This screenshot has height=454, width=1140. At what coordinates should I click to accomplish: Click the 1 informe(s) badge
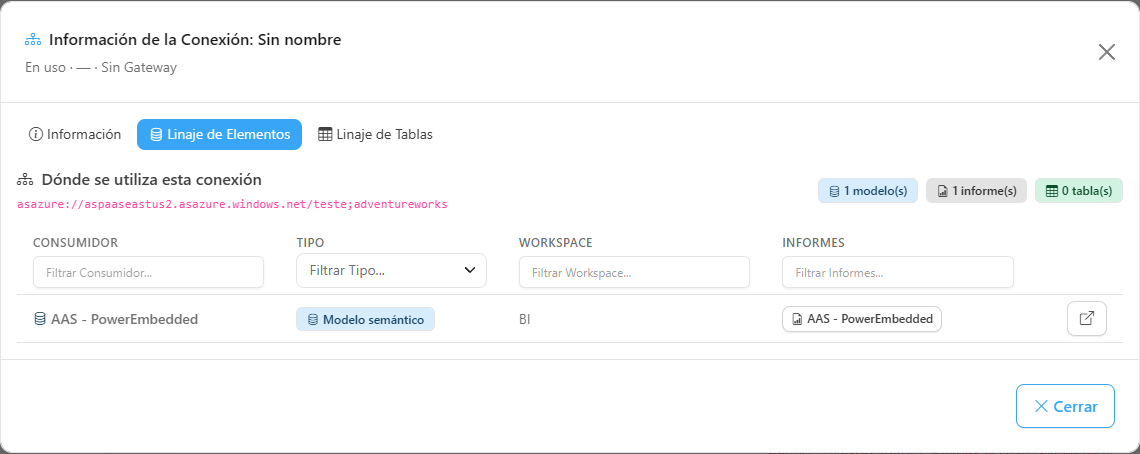[x=976, y=191]
